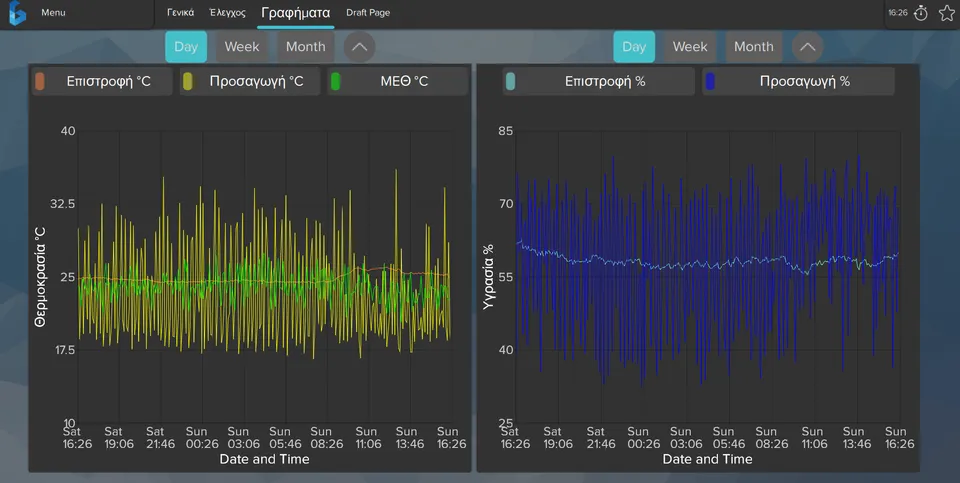Switch to the Έλεγχος tab

pos(227,12)
